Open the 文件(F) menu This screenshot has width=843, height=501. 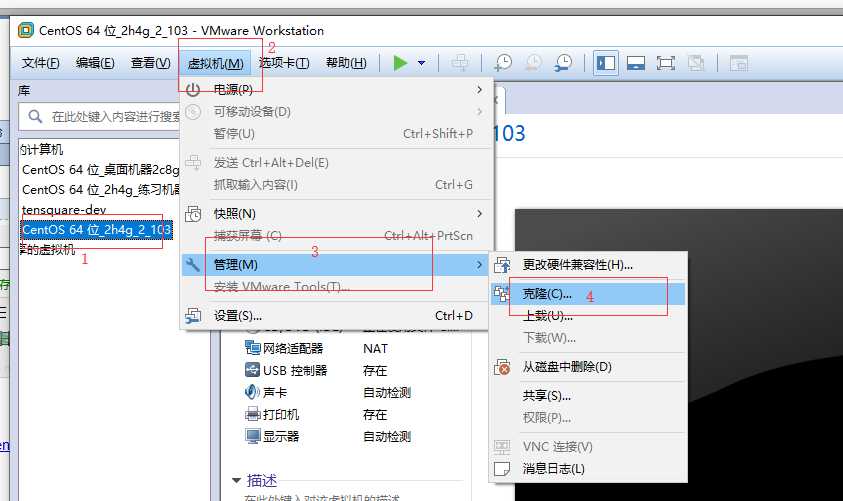tap(40, 63)
